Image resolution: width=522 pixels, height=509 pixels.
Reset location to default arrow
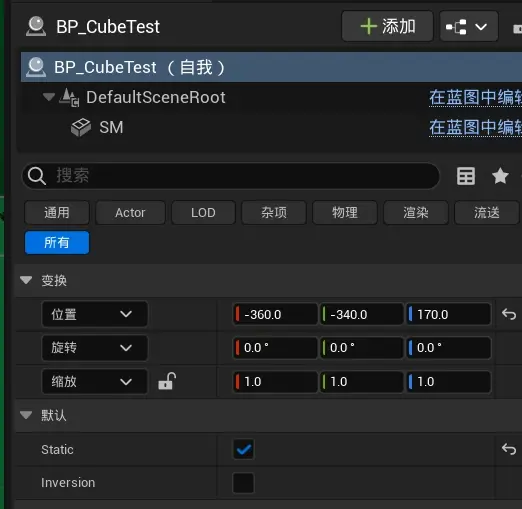[x=509, y=314]
